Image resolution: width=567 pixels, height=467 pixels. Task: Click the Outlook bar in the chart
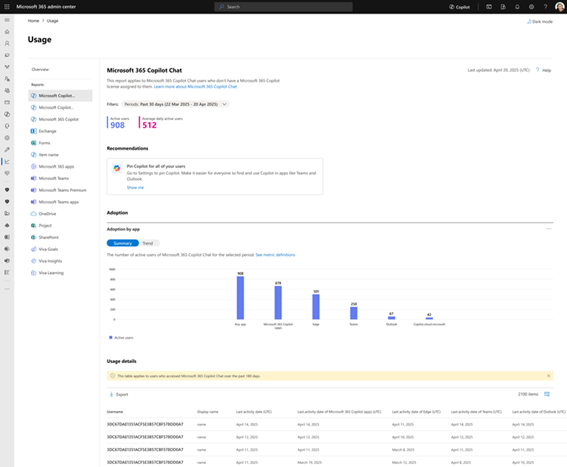click(x=391, y=318)
